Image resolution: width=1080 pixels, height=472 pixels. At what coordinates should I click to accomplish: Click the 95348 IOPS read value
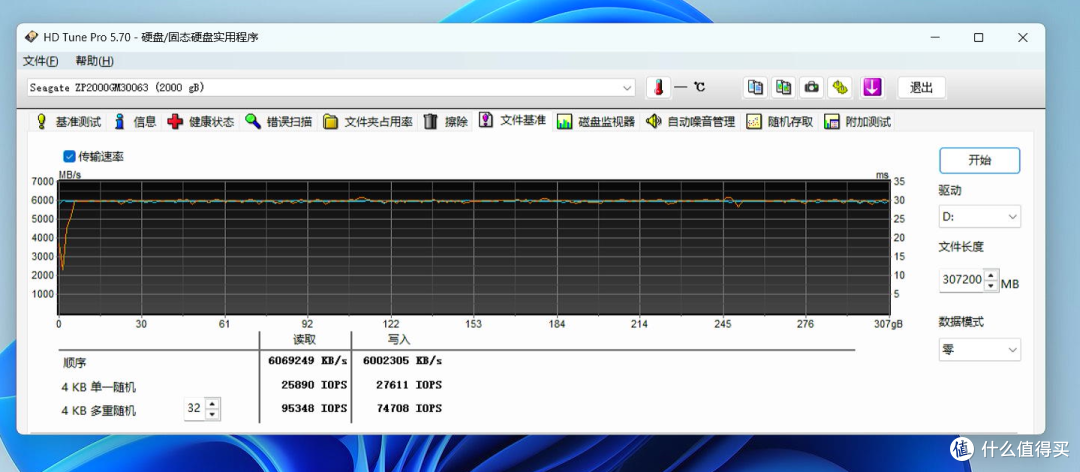pos(315,409)
